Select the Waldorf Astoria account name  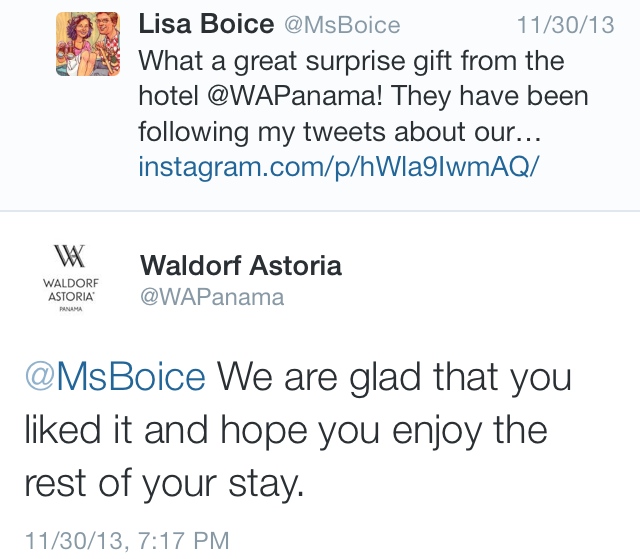241,265
